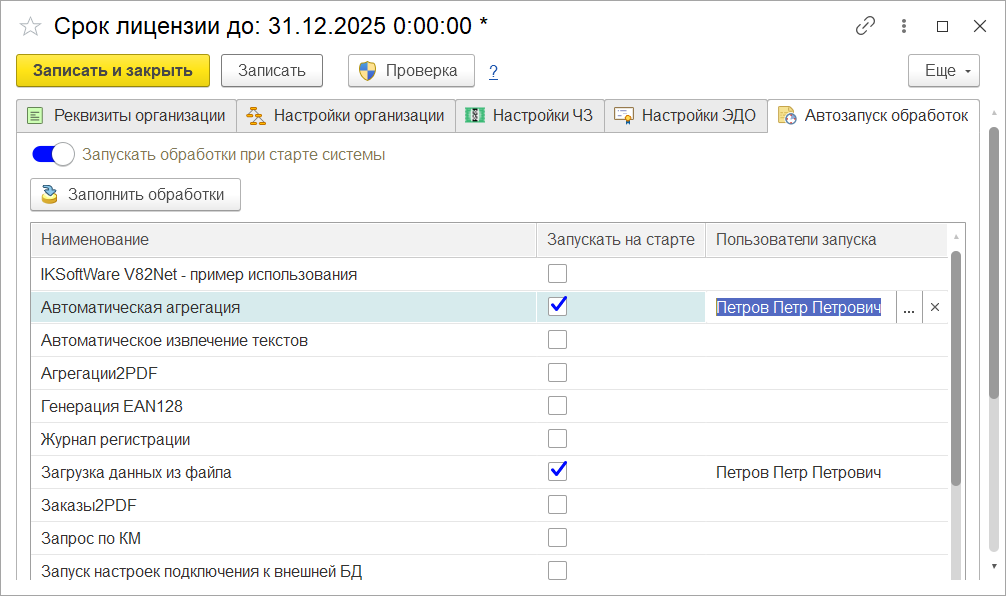Toggle Запускать обработки при старте системы switch
The width and height of the screenshot is (1006, 596).
coord(54,154)
